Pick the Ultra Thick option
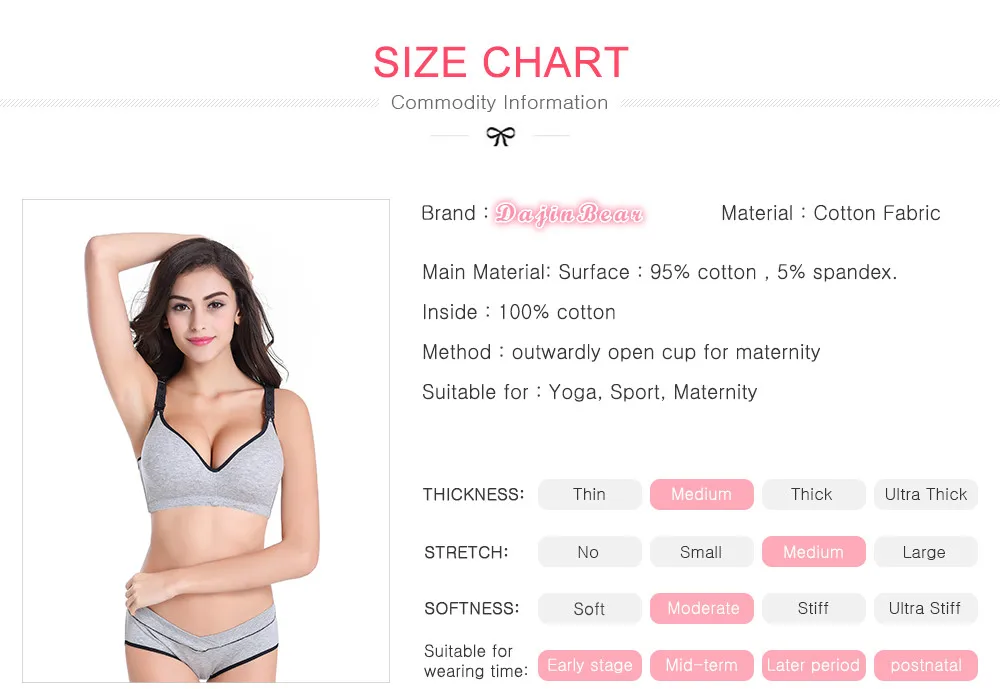 click(925, 494)
